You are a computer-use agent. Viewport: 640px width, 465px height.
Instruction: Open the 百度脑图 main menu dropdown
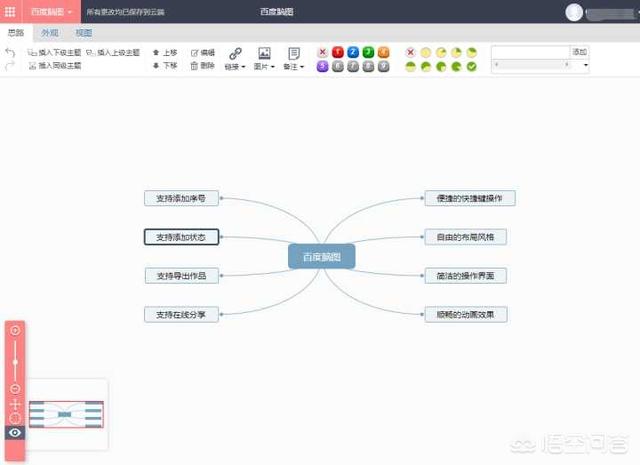51,11
